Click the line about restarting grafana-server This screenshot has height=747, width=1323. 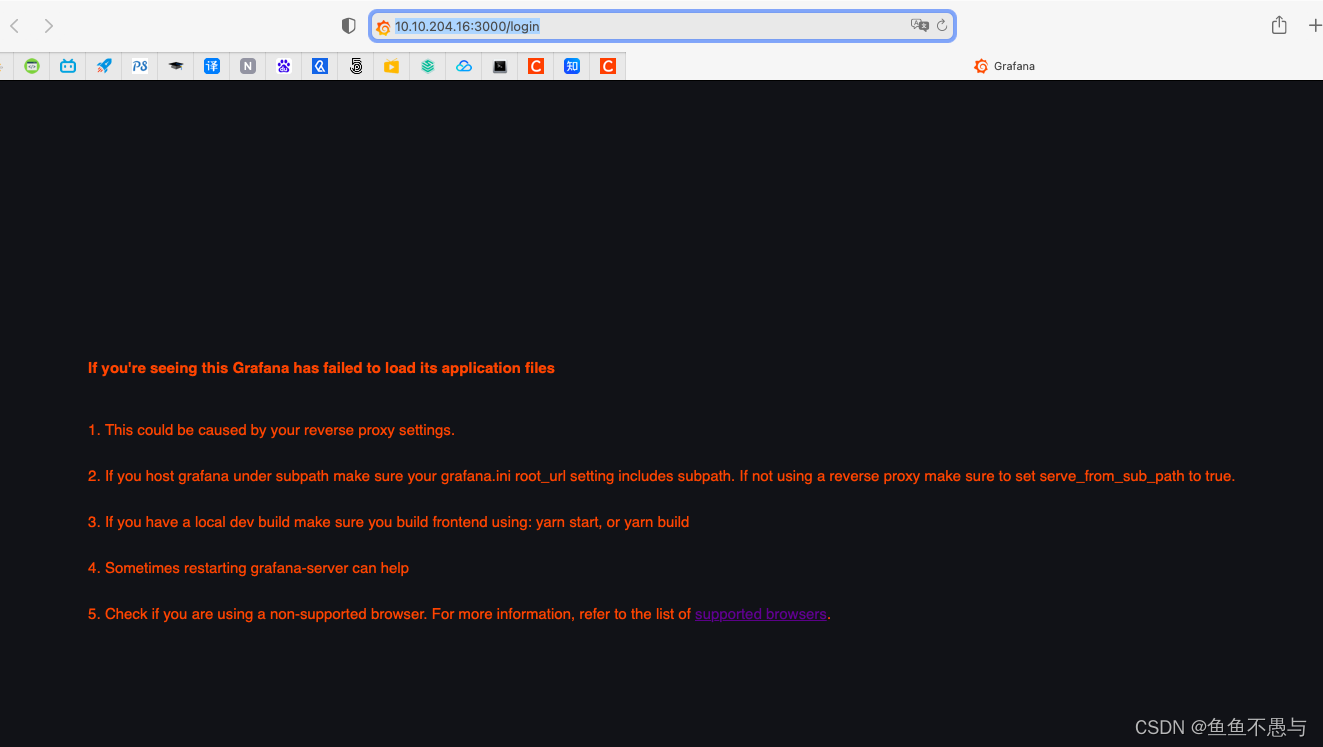(x=248, y=568)
